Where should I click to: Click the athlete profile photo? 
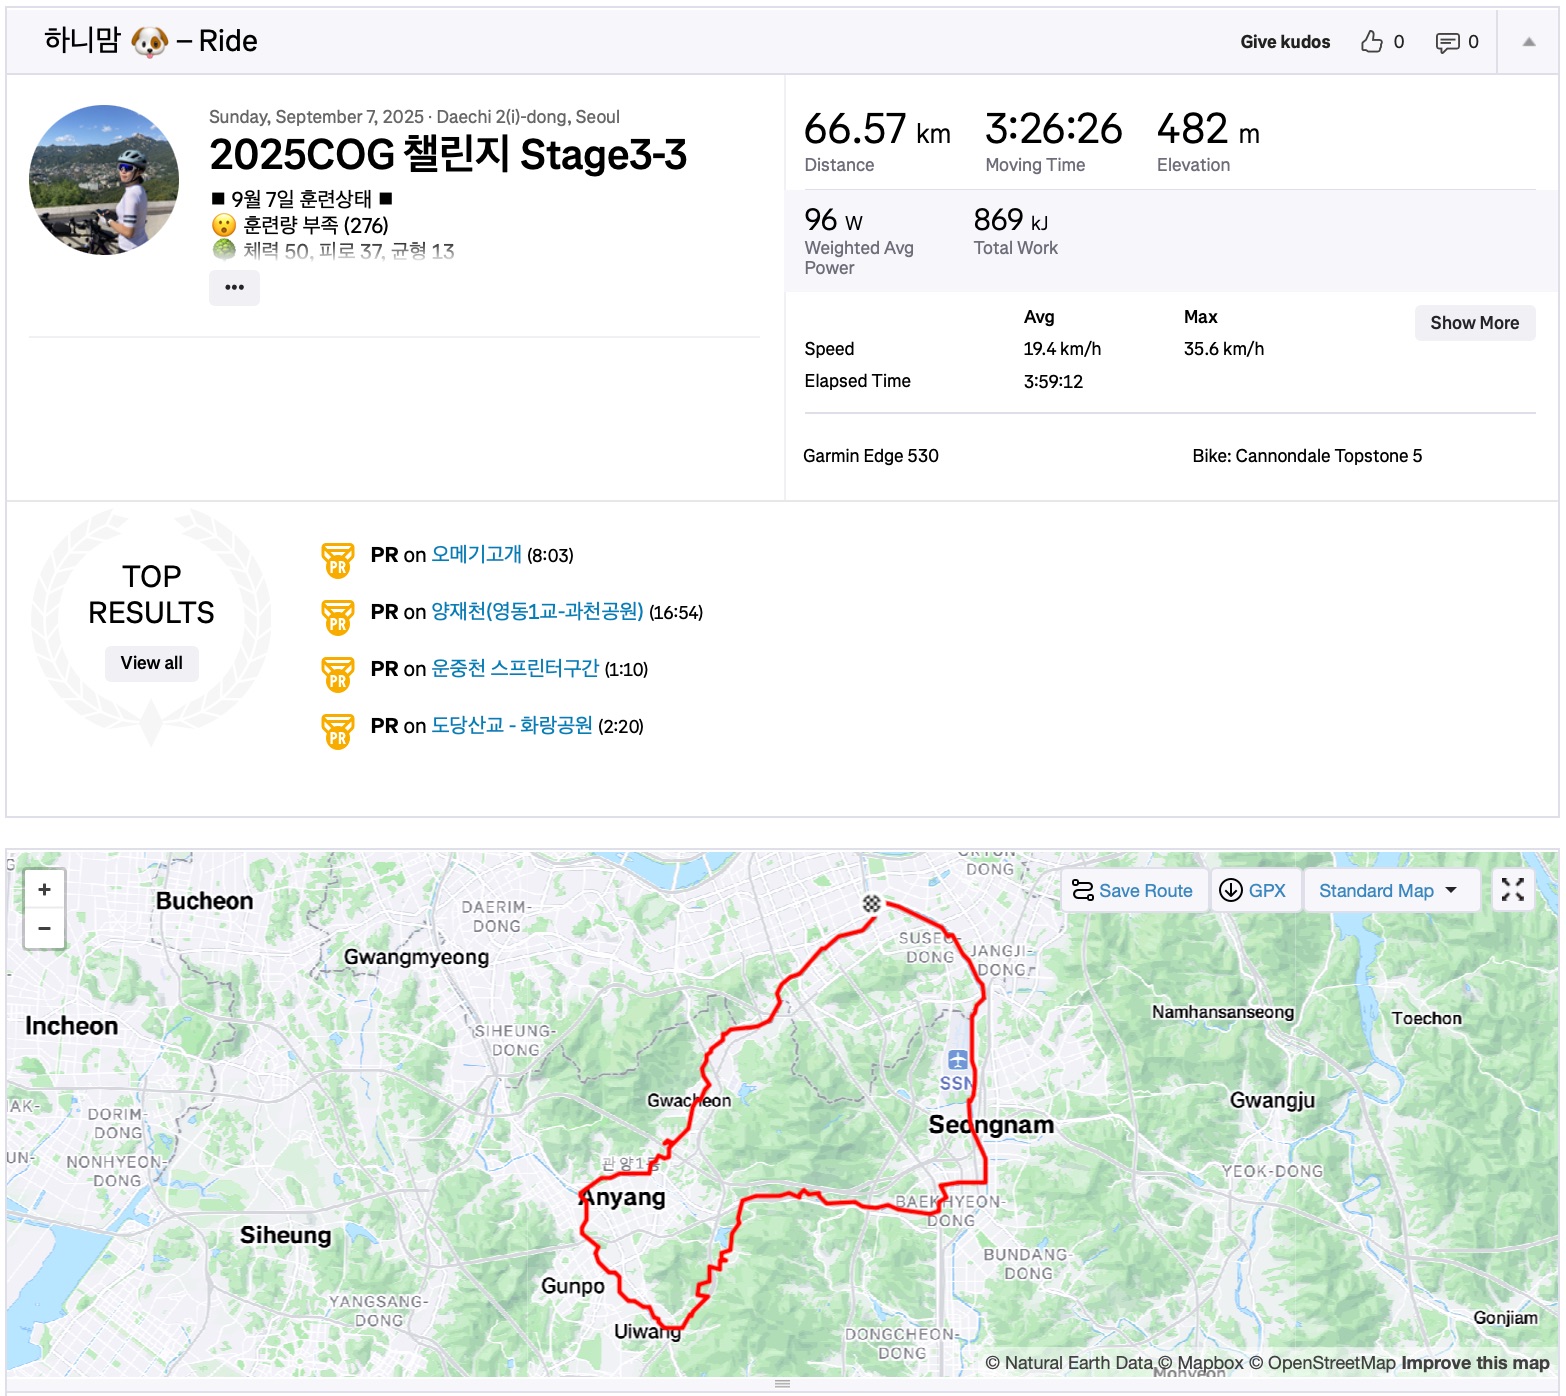click(x=104, y=180)
